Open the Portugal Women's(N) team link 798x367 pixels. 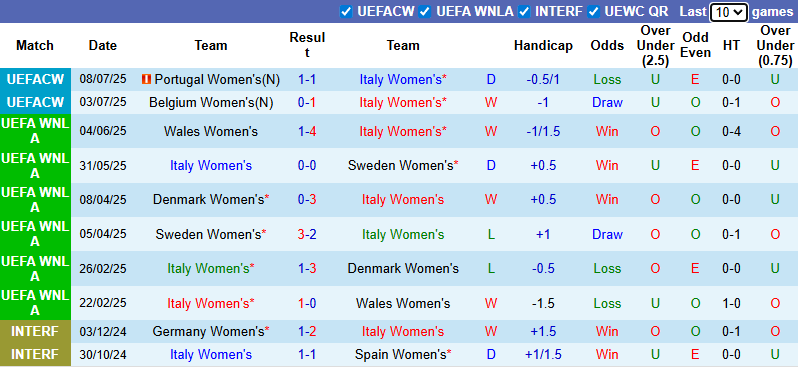click(x=217, y=79)
